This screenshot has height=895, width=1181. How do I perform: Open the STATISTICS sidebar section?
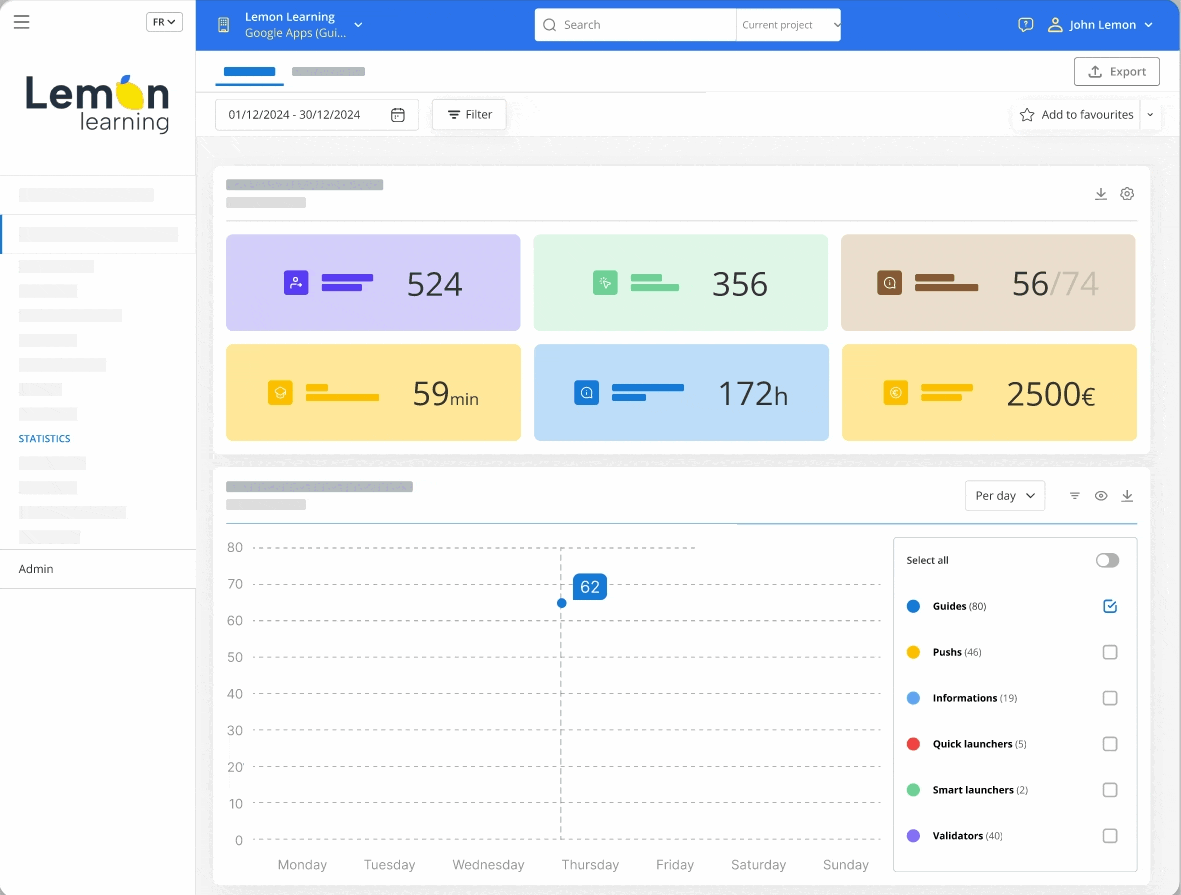point(44,438)
